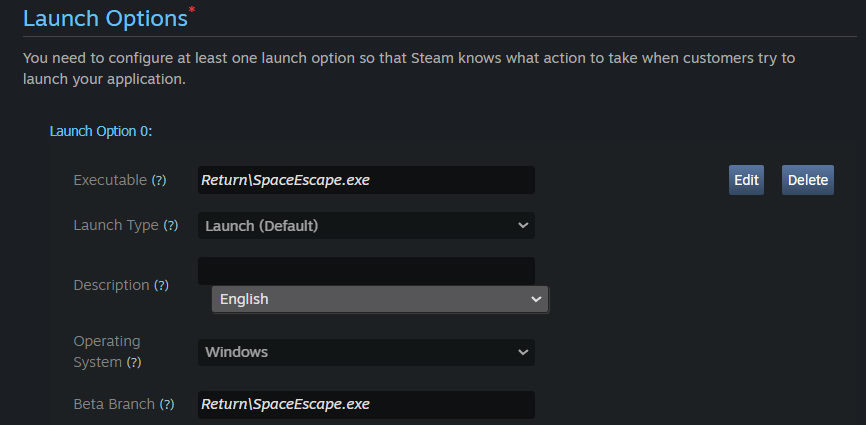
Task: Click the help (?) icon next to Executable
Action: pyautogui.click(x=159, y=180)
